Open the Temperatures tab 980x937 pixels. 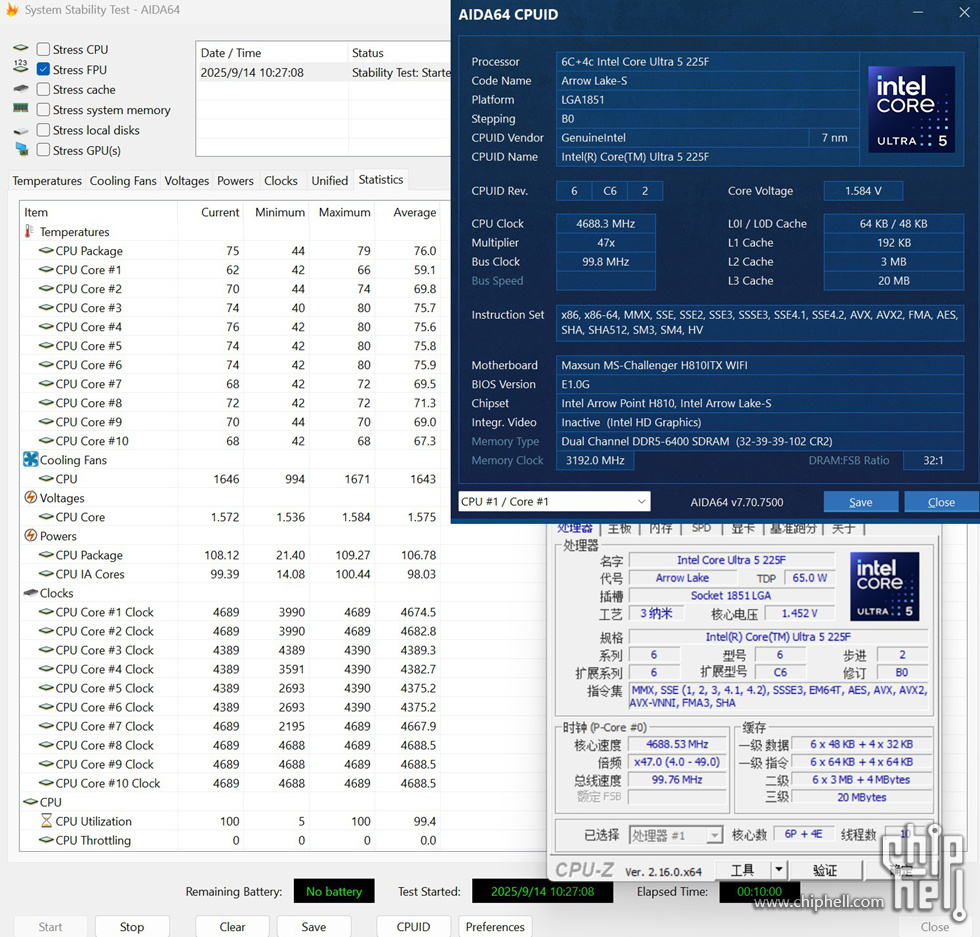(47, 181)
